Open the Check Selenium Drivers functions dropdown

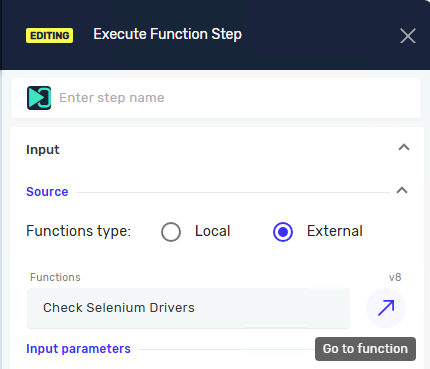(188, 308)
